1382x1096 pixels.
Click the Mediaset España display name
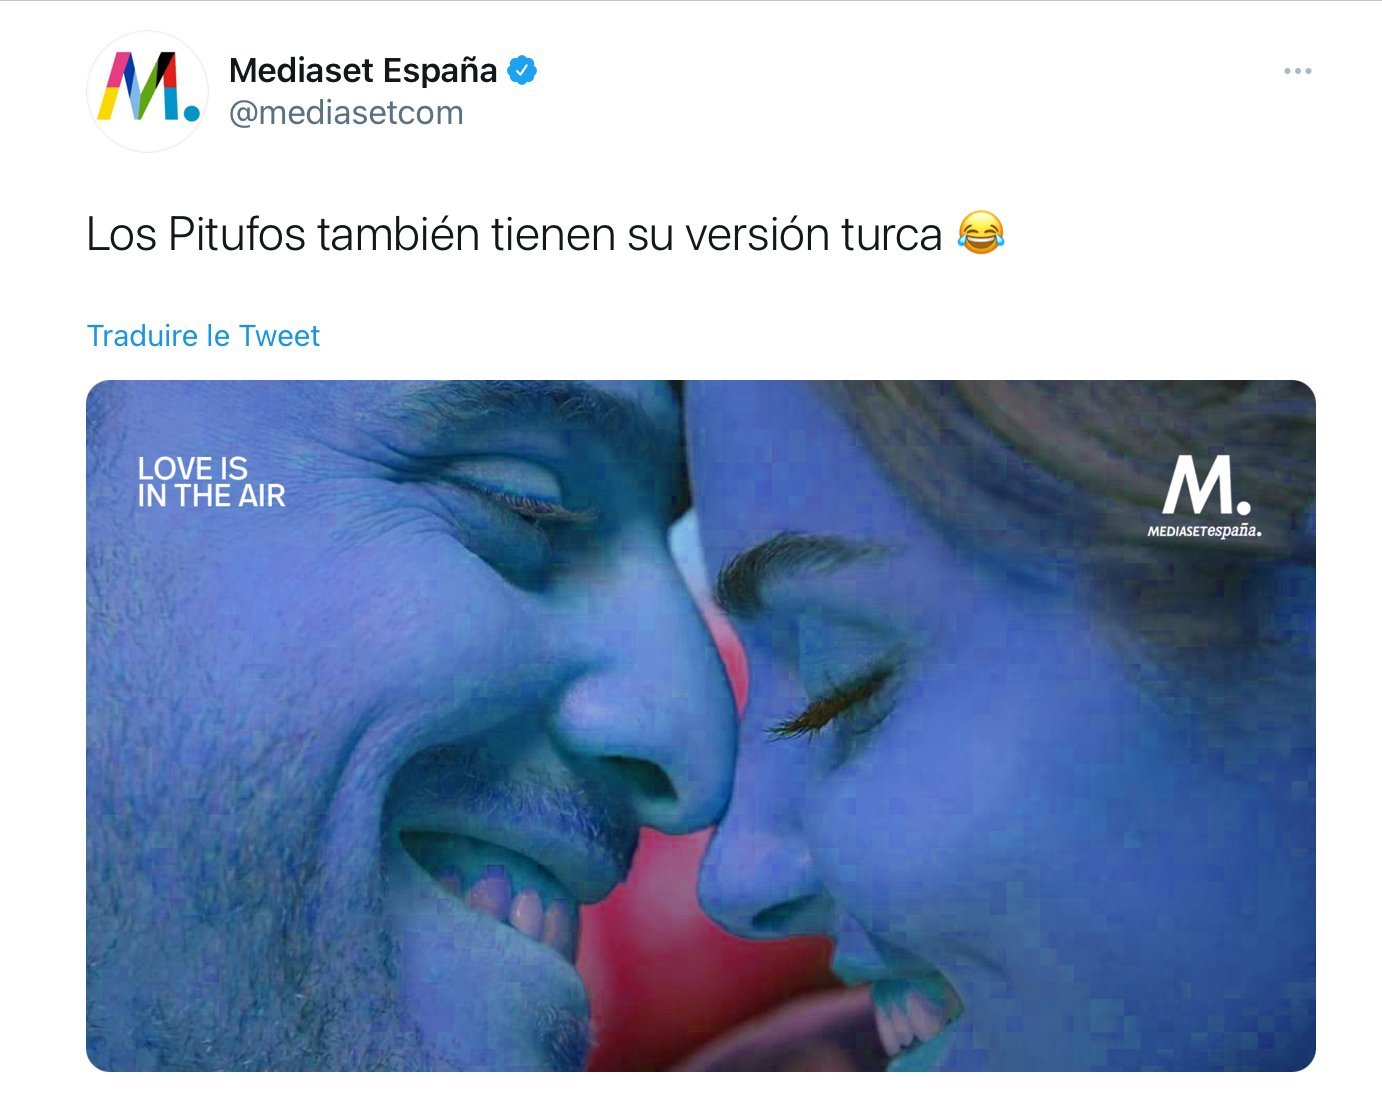(363, 71)
